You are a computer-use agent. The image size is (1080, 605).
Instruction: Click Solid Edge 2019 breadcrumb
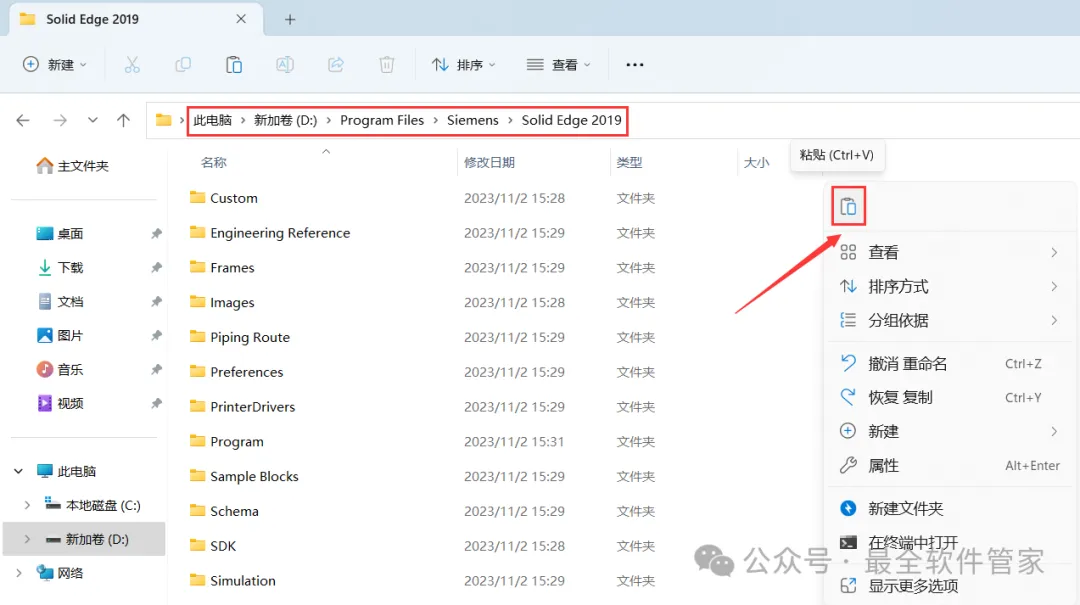tap(571, 121)
